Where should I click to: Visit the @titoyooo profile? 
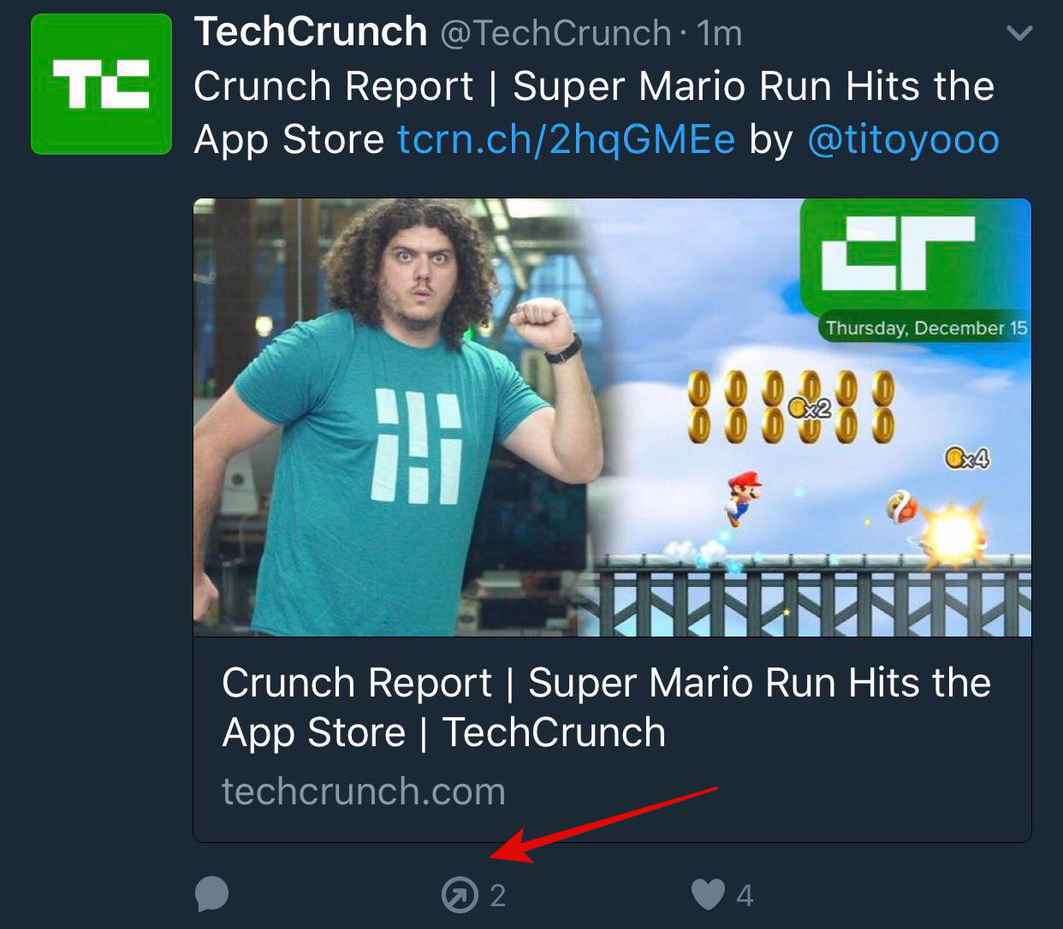pos(905,139)
